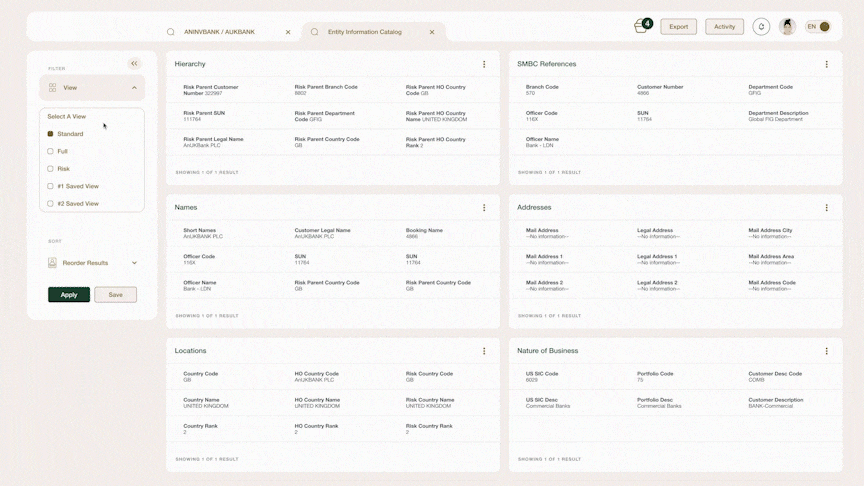Screen dimensions: 864x486
Task: Collapse the filter sidebar with double chevron
Action: [x=134, y=63]
